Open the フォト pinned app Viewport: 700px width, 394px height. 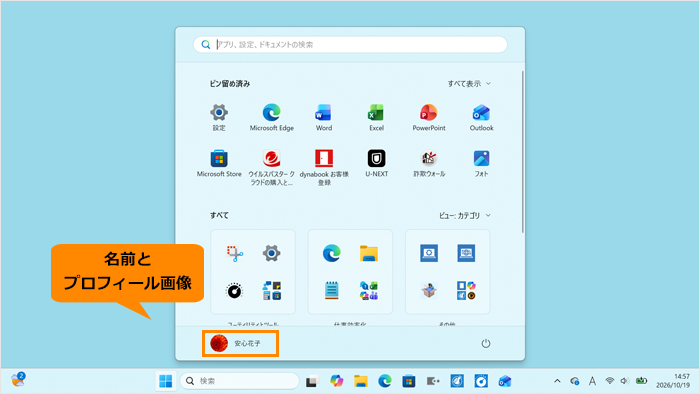click(481, 163)
